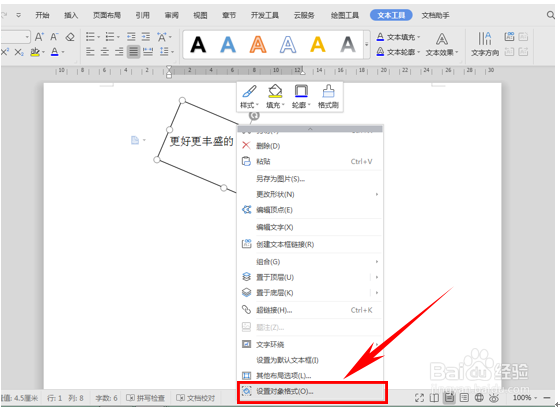The width and height of the screenshot is (560, 409).
Task: Open the 文本填充 text fill dropdown
Action: point(399,37)
